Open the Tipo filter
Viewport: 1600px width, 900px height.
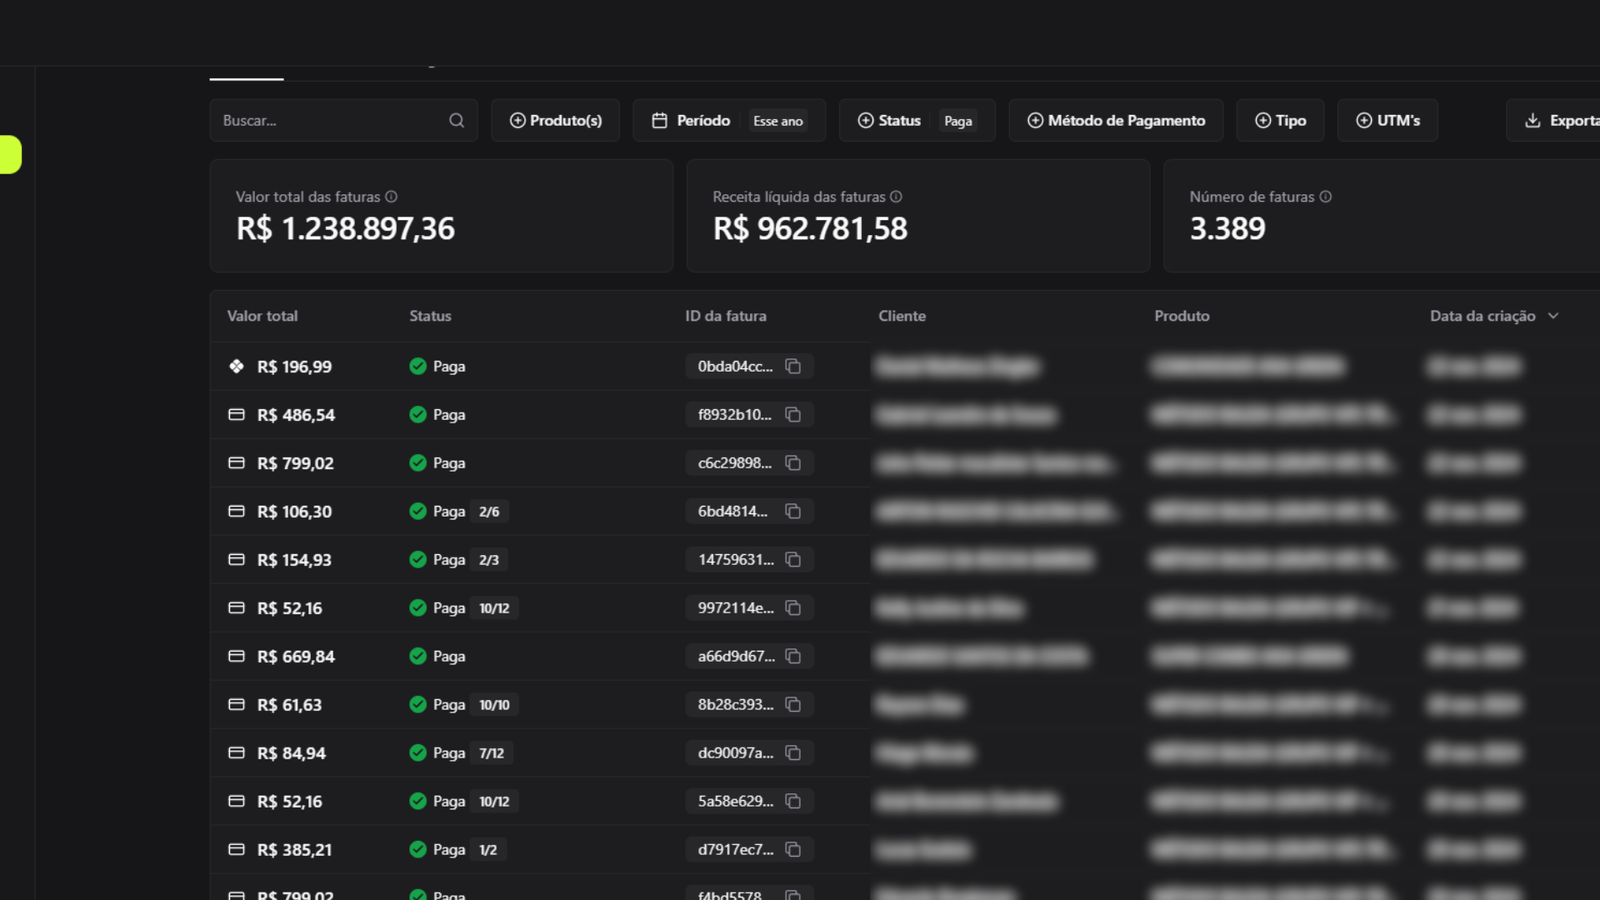click(x=1280, y=120)
